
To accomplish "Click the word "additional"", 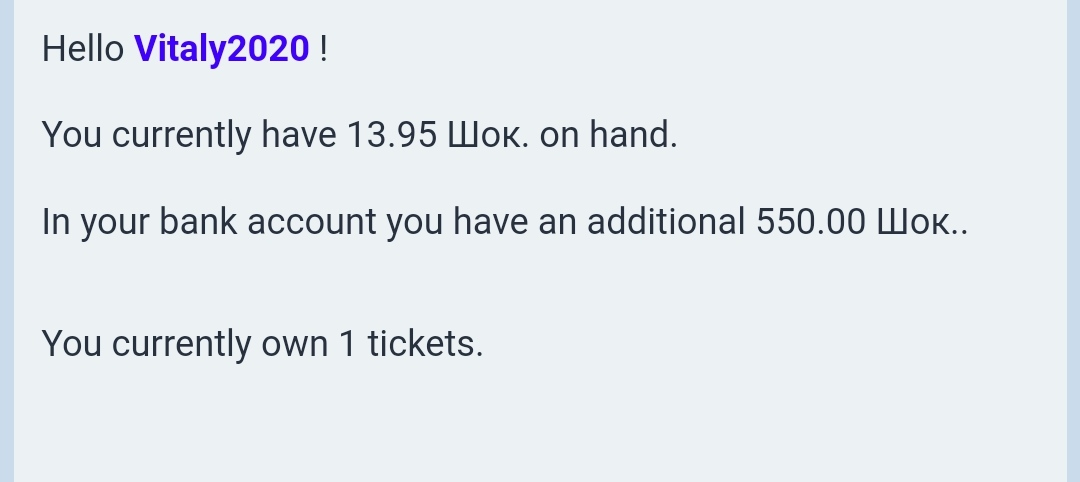I will tap(666, 221).
